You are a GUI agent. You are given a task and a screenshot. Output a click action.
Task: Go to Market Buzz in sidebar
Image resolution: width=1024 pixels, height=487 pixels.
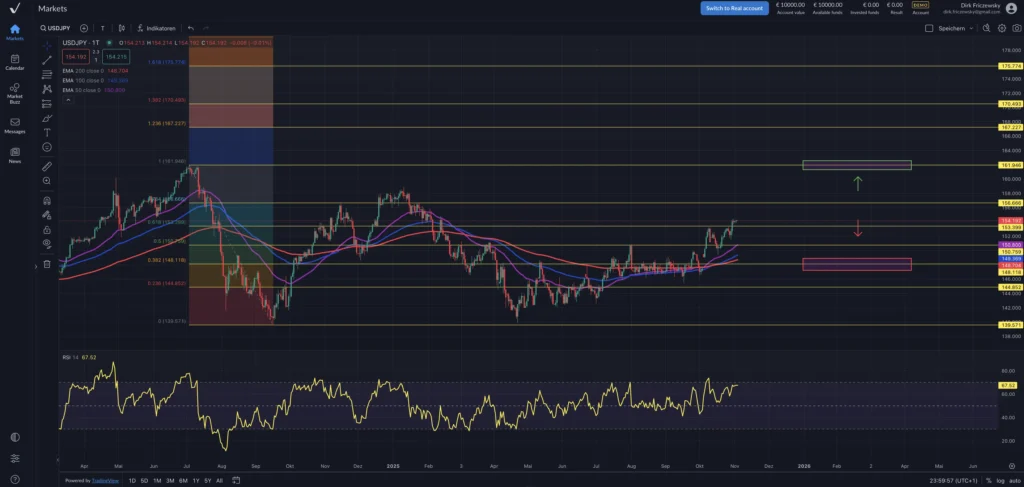[x=15, y=93]
